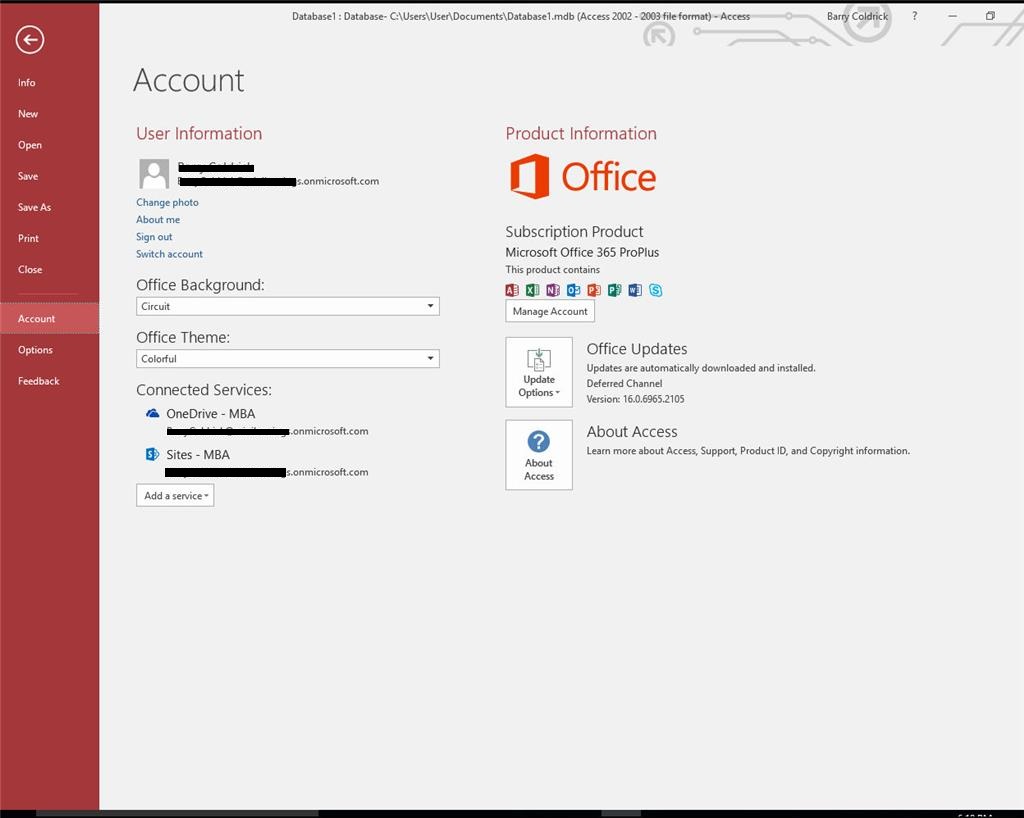Viewport: 1024px width, 818px height.
Task: Click the Sign out link
Action: point(154,236)
